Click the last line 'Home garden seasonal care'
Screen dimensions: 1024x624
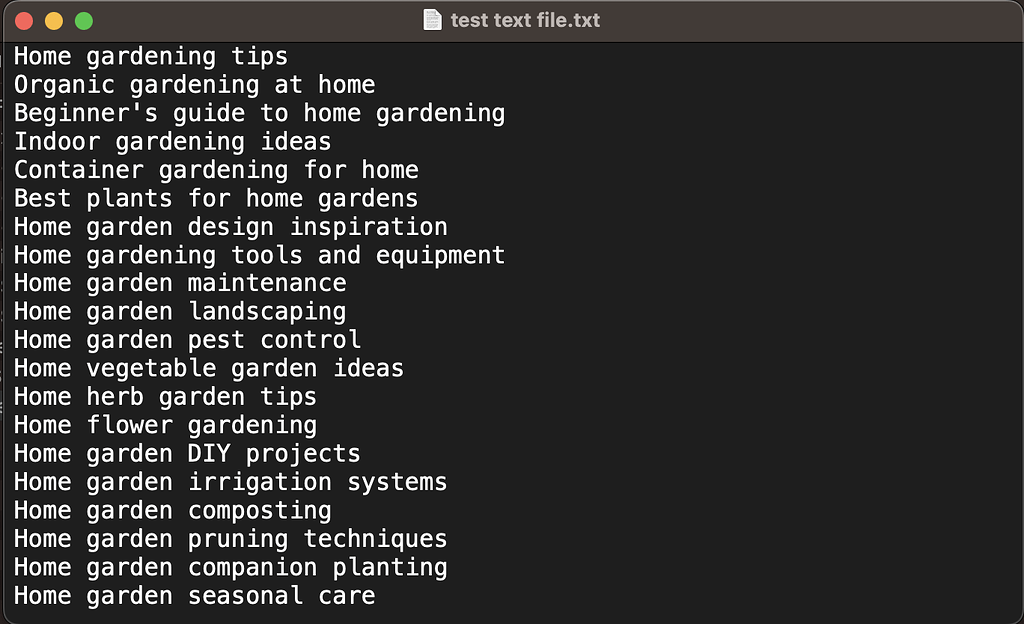(195, 596)
